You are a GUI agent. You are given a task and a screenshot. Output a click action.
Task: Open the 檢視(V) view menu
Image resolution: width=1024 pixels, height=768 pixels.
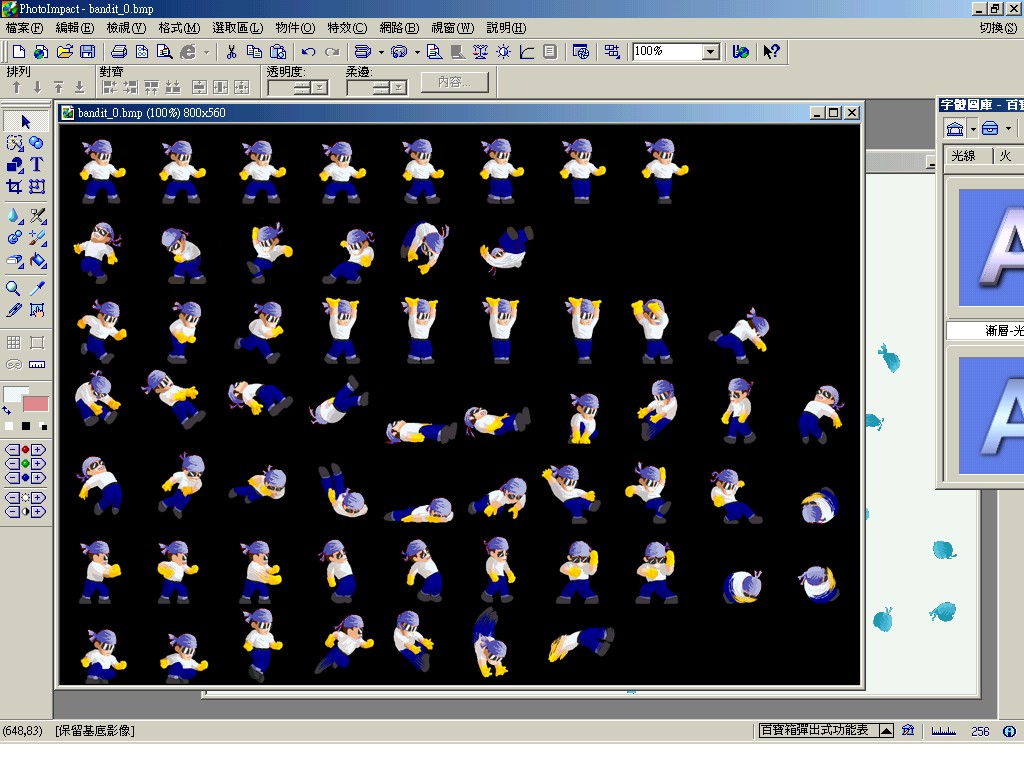(126, 28)
